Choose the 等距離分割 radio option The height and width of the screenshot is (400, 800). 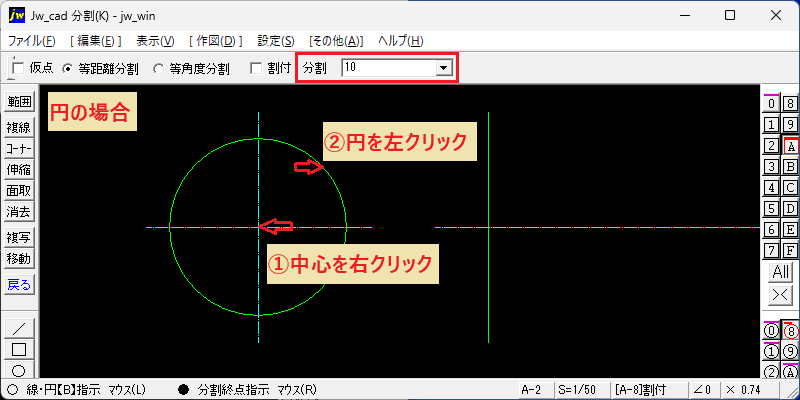click(67, 69)
